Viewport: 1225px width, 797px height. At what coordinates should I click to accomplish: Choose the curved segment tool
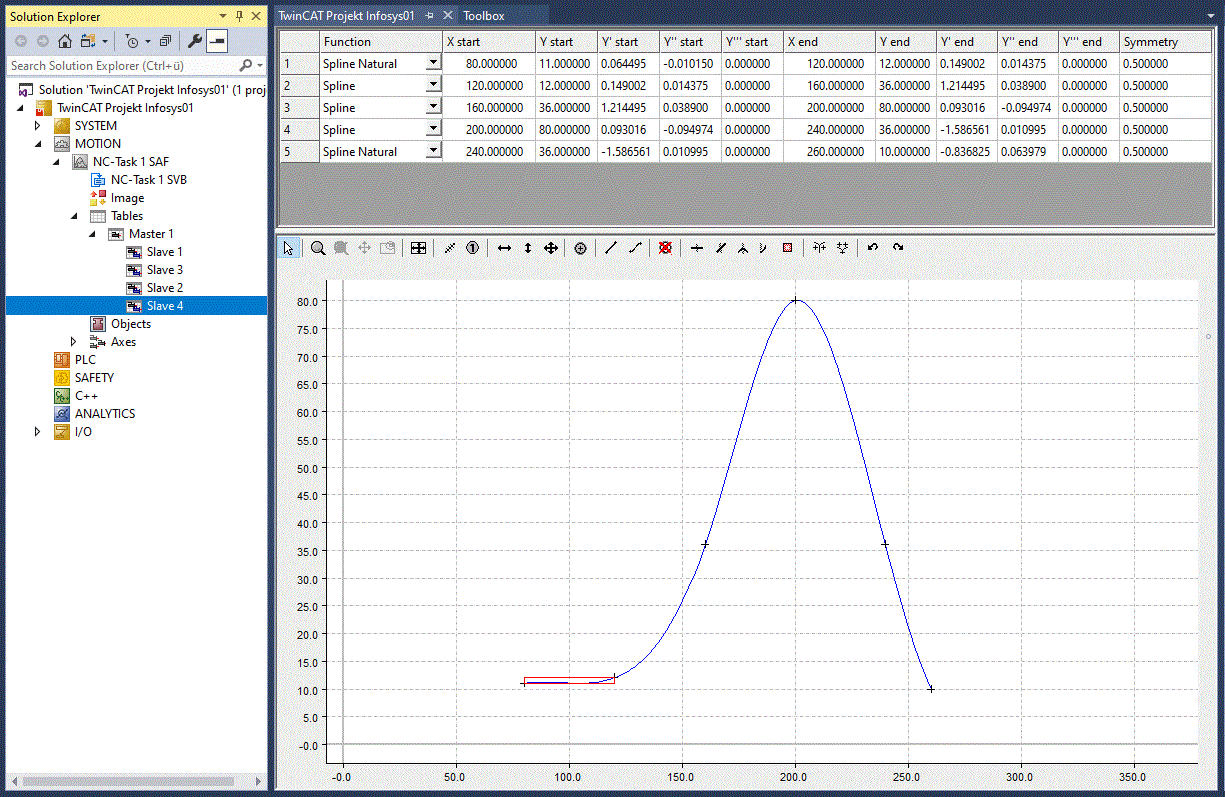pyautogui.click(x=635, y=248)
